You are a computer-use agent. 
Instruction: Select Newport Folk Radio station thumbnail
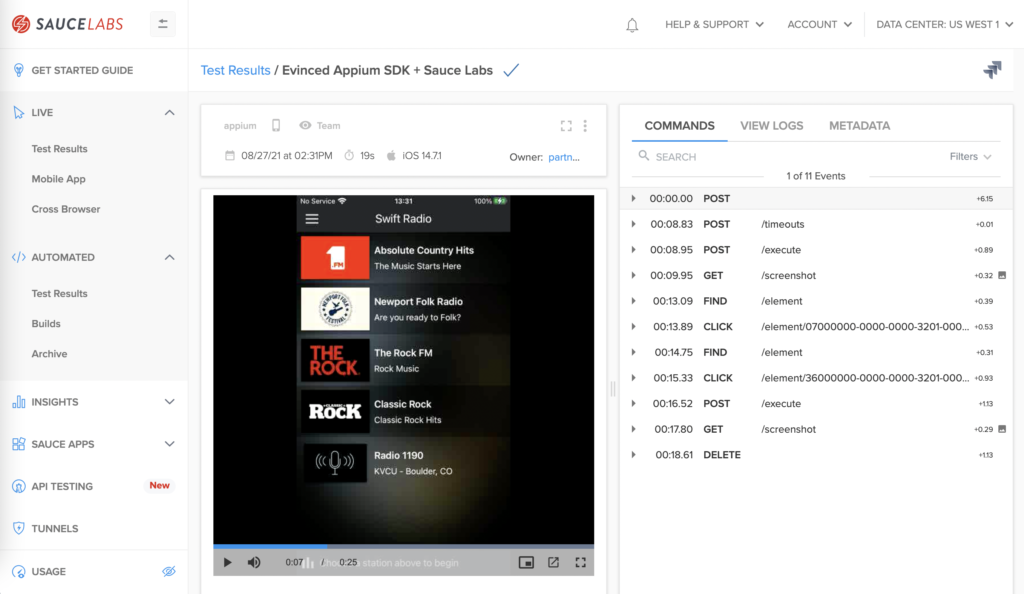[x=335, y=309]
